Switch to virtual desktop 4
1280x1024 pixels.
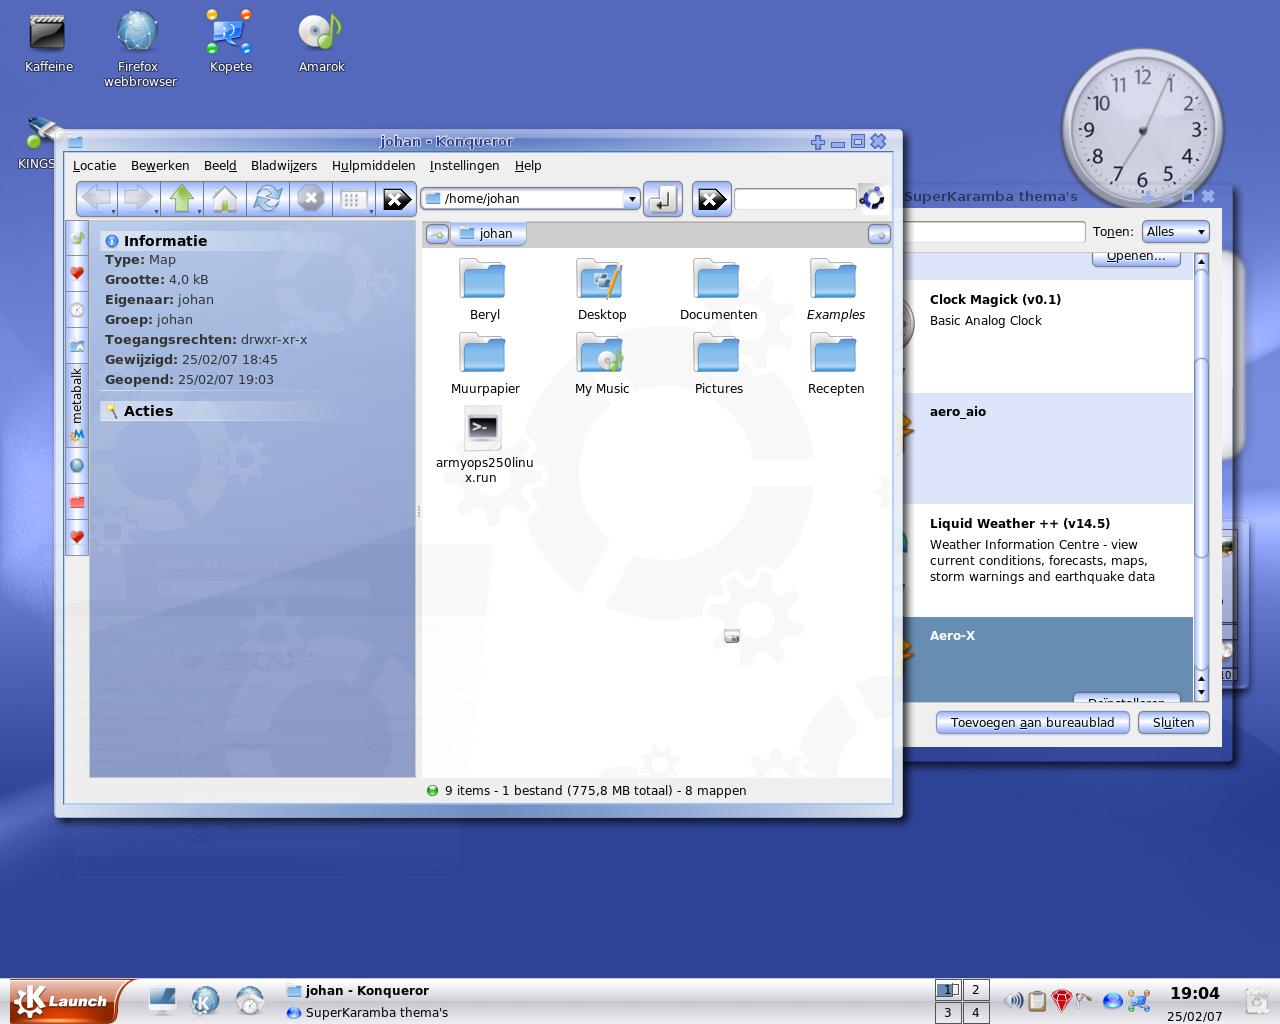point(975,1012)
